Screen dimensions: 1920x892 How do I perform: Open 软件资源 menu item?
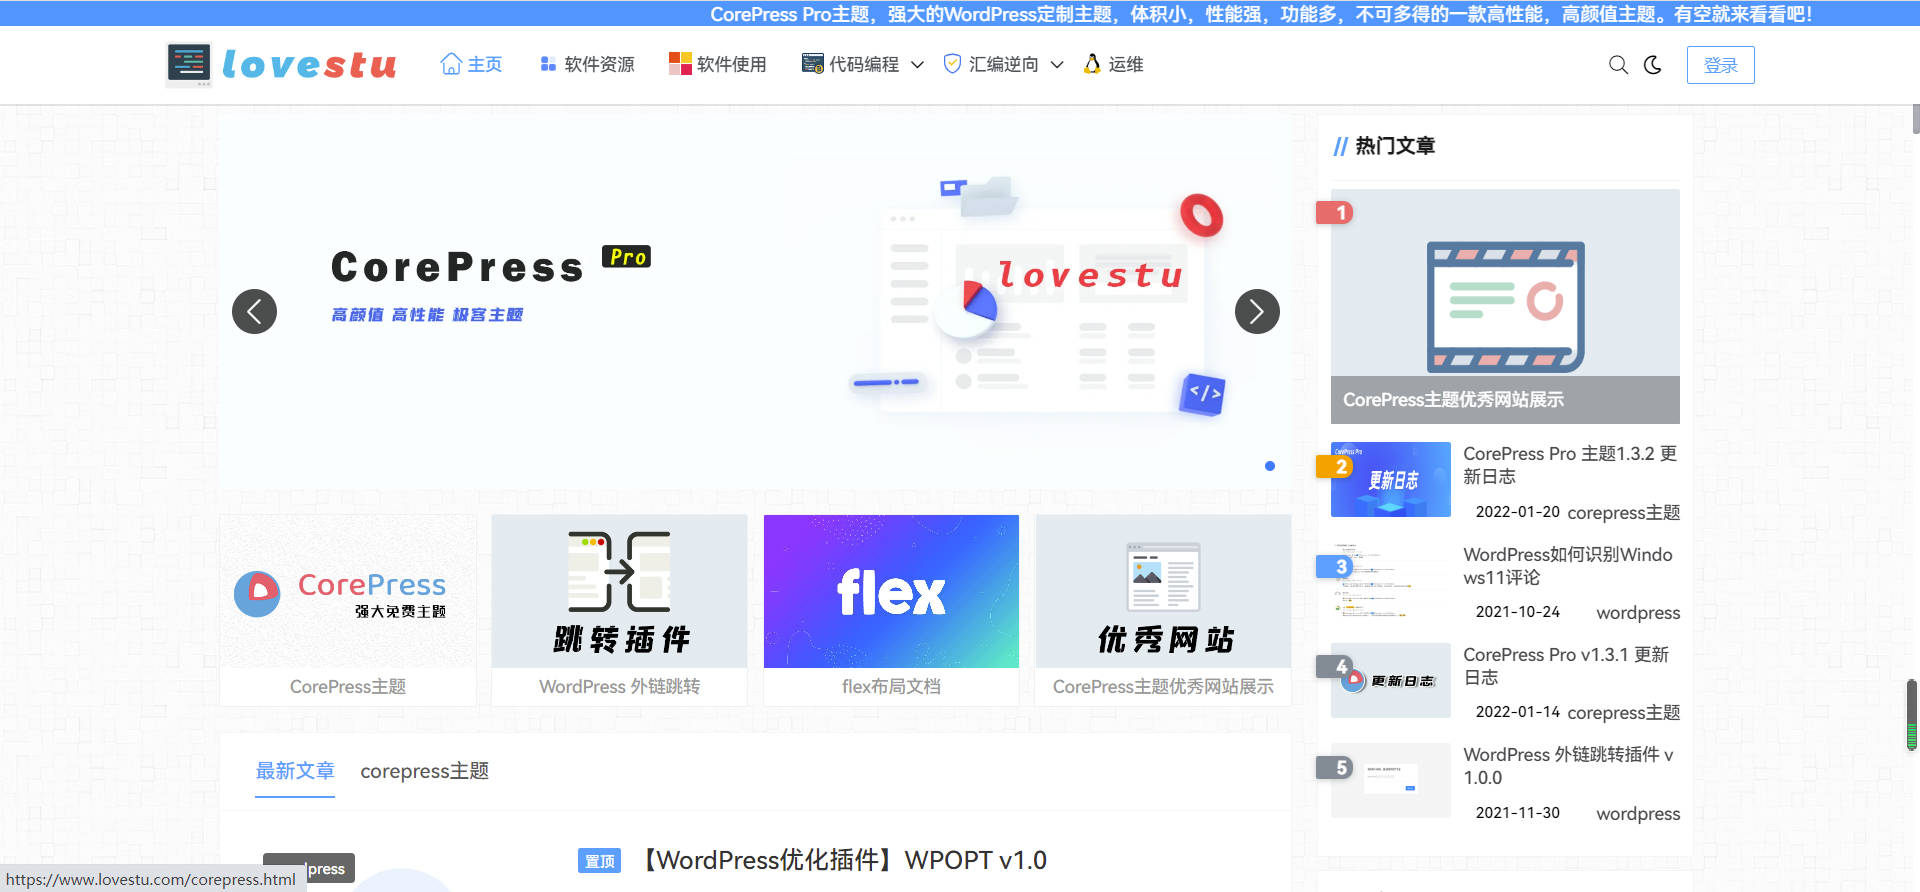(x=600, y=64)
